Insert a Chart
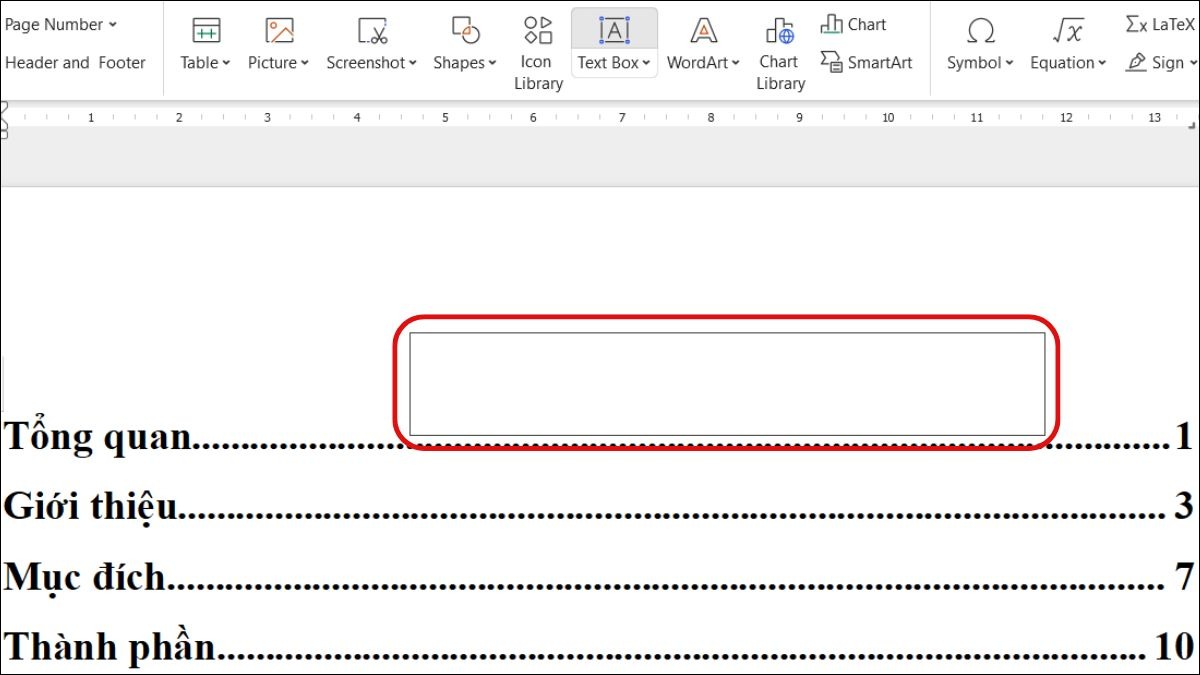This screenshot has width=1200, height=675. click(x=853, y=24)
